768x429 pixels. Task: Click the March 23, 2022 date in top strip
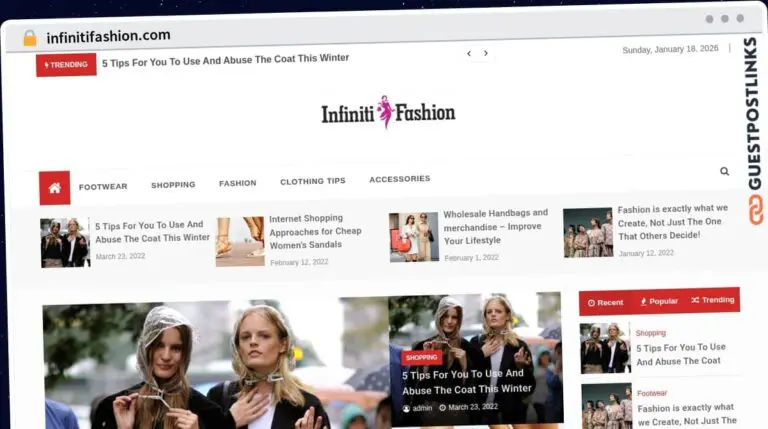click(x=120, y=256)
